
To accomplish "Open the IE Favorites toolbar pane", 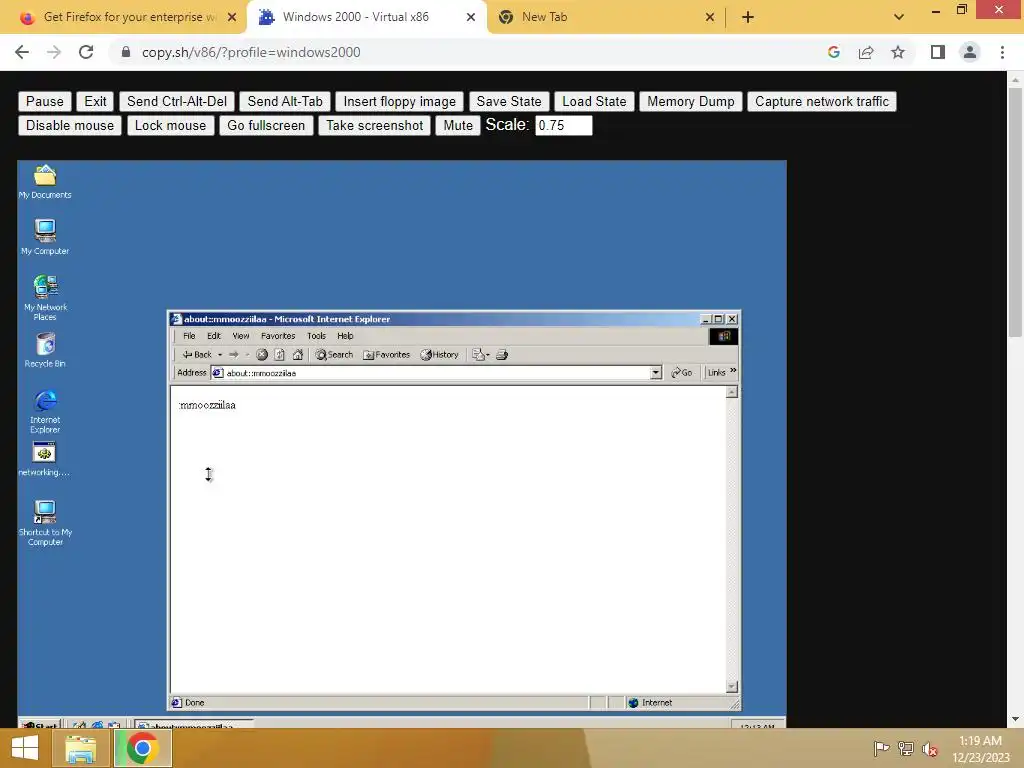I will [387, 355].
